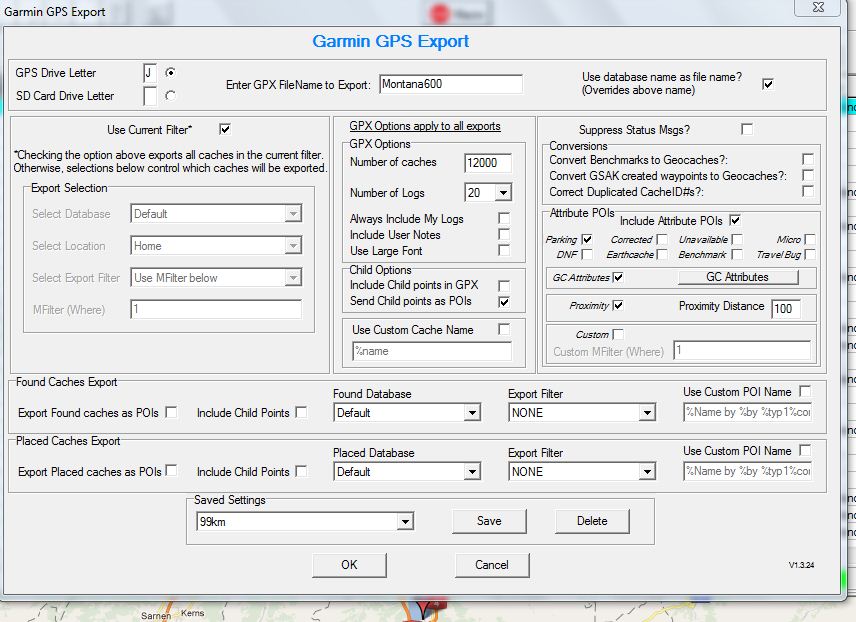This screenshot has width=856, height=622.
Task: Toggle Send Child points as POIs
Action: click(x=504, y=301)
